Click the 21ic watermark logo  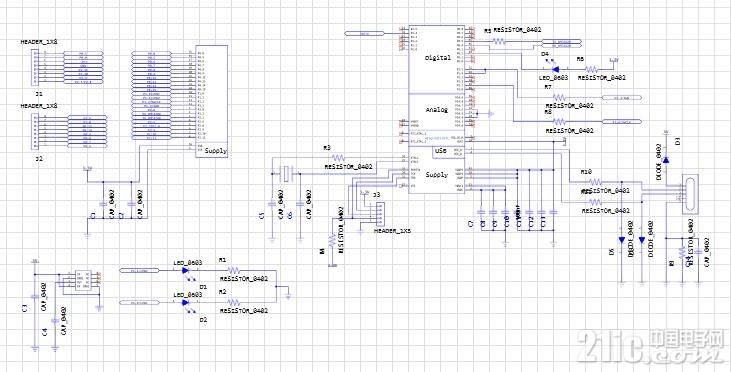pos(649,347)
